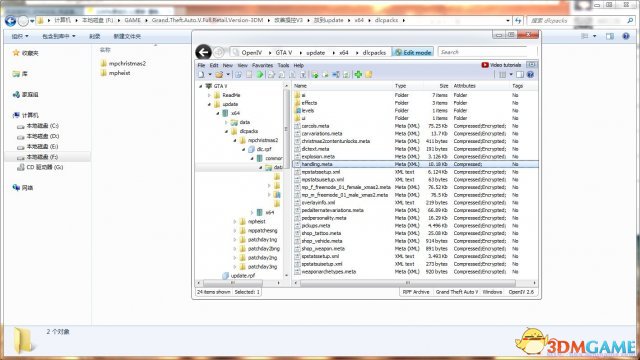The image size is (640, 360).
Task: Select the weaponarchetypes.meta file row
Action: coord(415,272)
